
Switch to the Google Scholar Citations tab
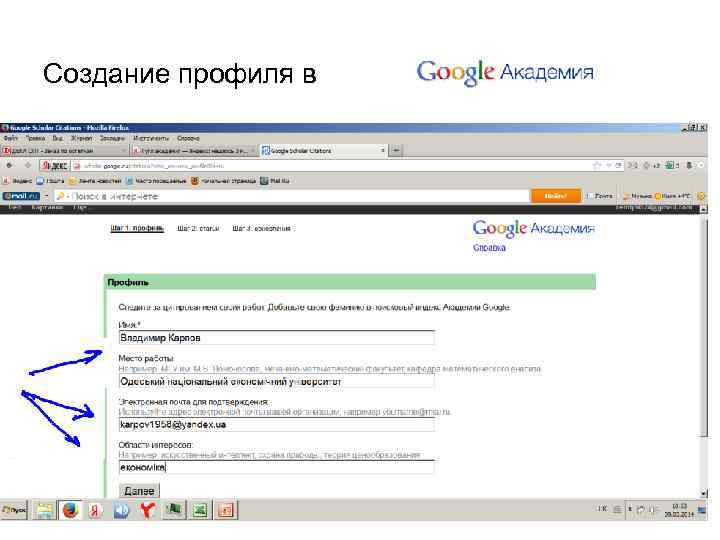point(324,151)
